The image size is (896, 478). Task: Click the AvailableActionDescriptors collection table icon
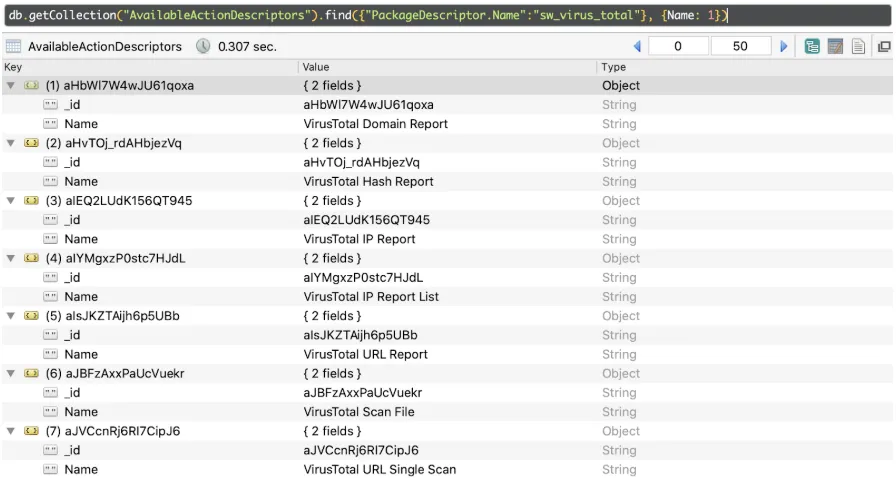click(13, 46)
